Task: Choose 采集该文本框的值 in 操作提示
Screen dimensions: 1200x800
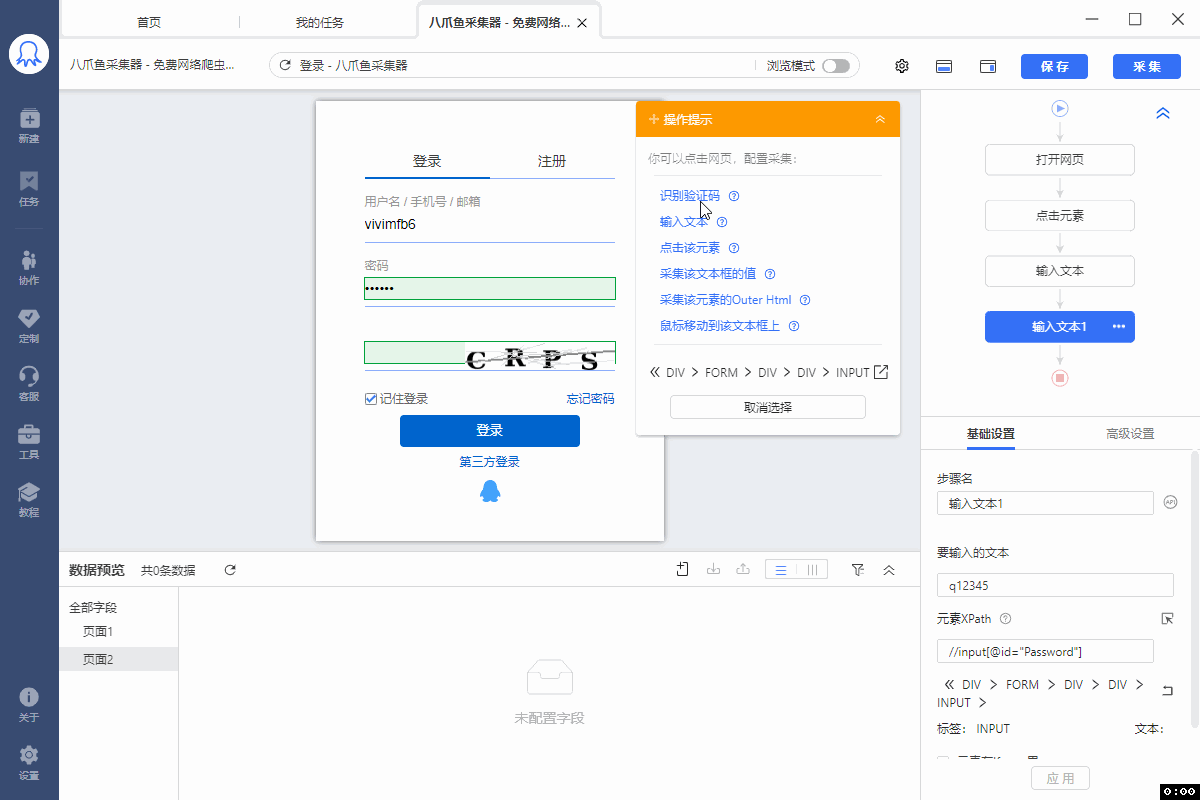Action: 708,274
